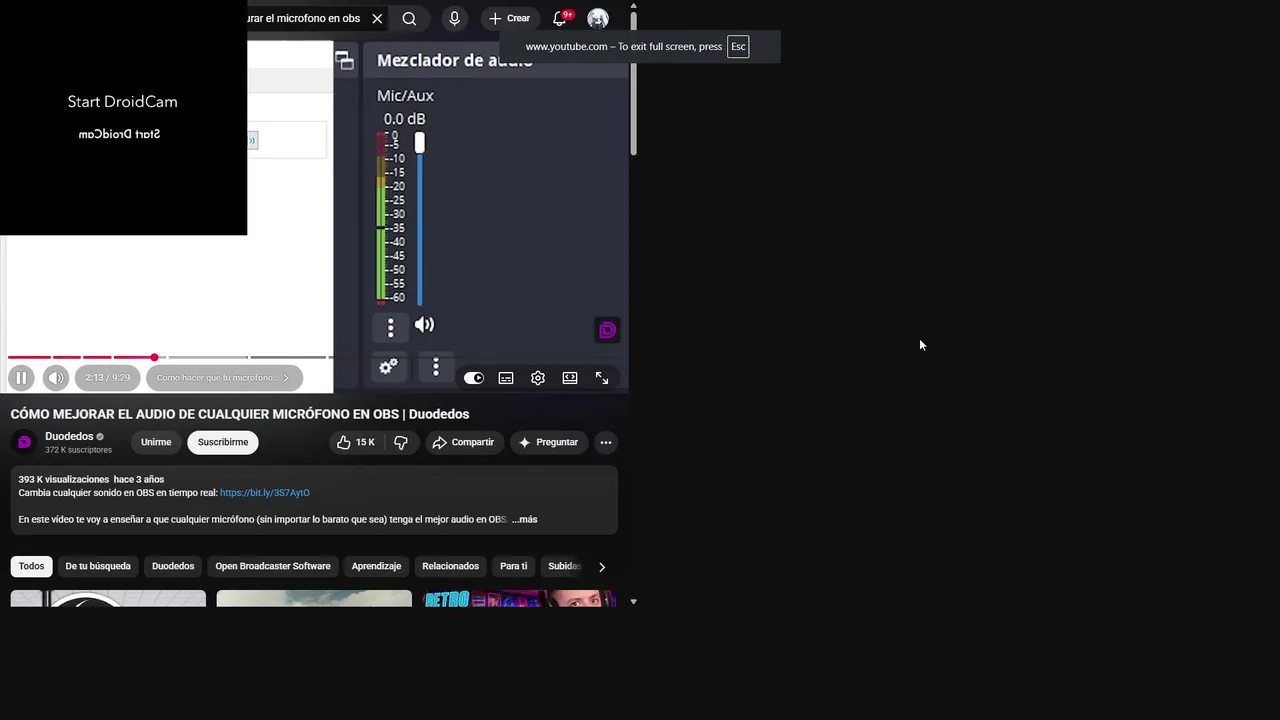Exit full screen with the arrows icon
Image resolution: width=1280 pixels, height=720 pixels.
click(602, 378)
